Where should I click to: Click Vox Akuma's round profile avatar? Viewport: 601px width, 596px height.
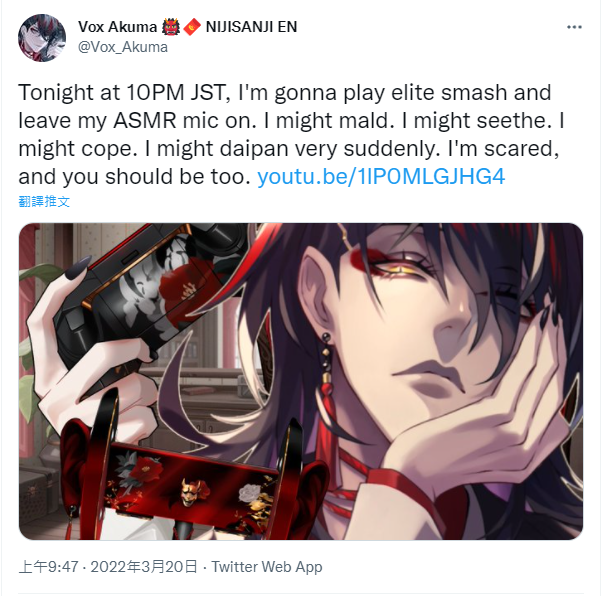click(x=42, y=38)
